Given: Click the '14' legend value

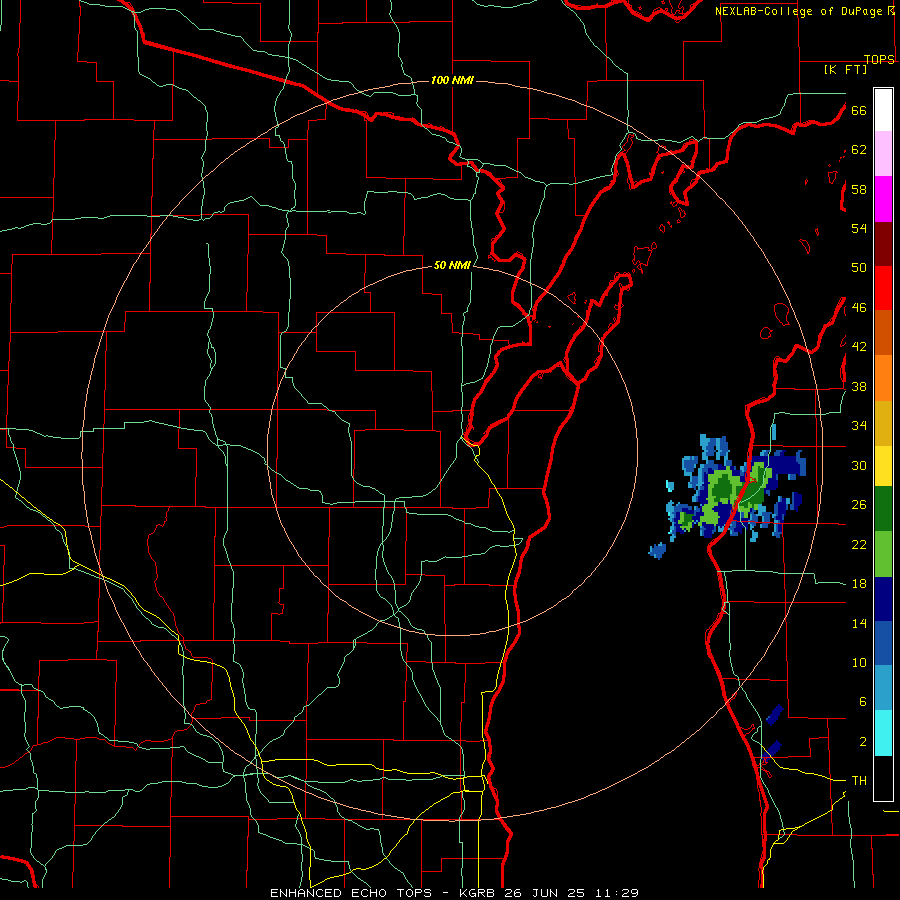Looking at the screenshot, I should tap(859, 623).
